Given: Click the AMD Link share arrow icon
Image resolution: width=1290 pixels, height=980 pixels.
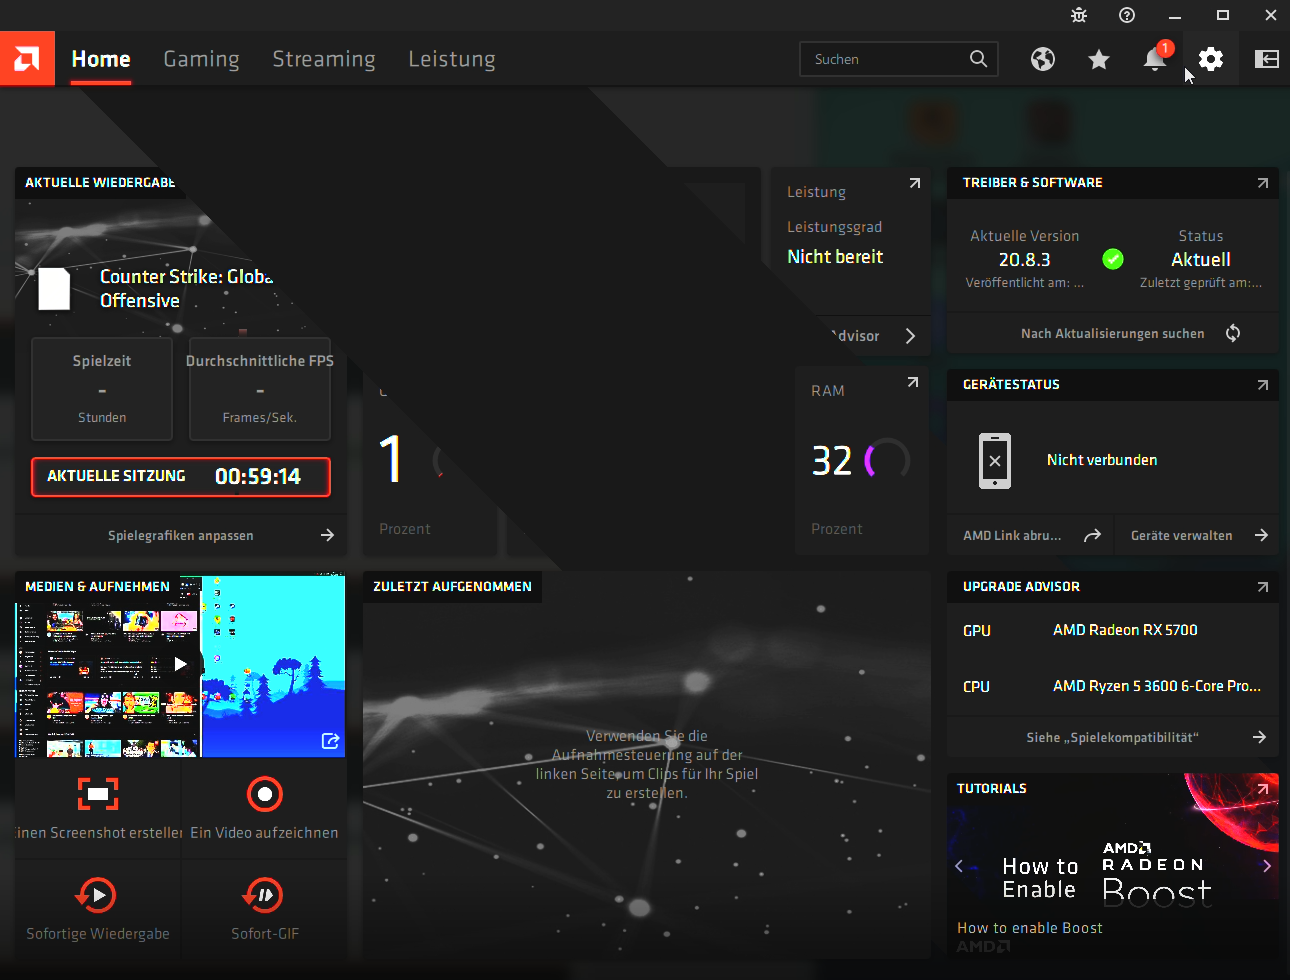Looking at the screenshot, I should (1092, 535).
